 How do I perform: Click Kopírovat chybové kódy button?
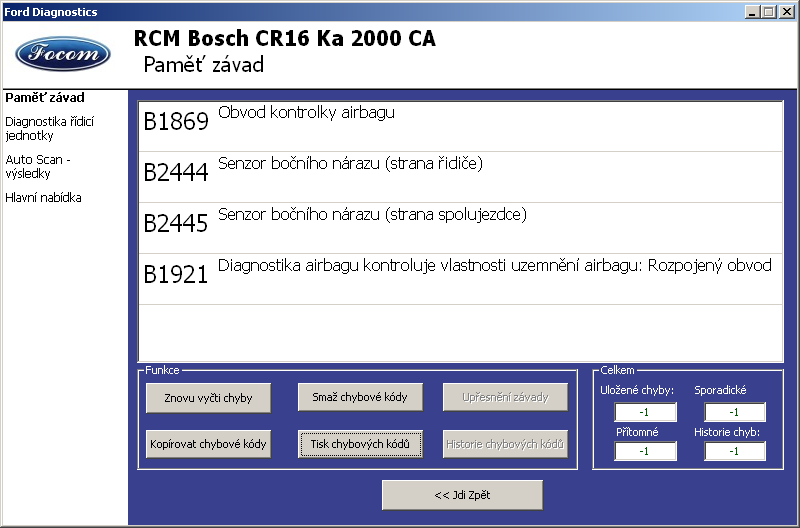[x=208, y=444]
